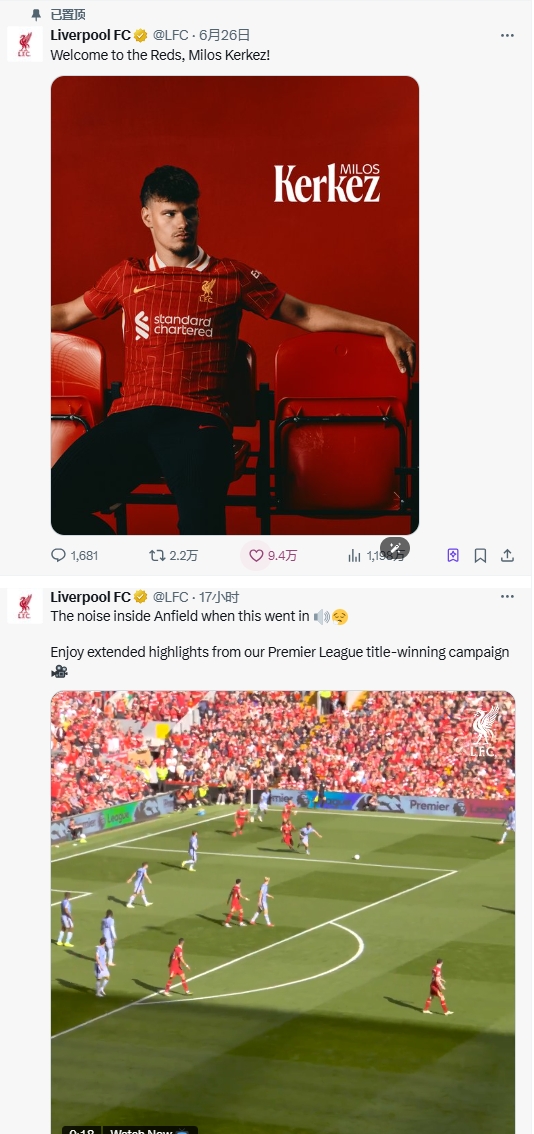Open Liverpool FC profile name in first post
This screenshot has width=534, height=1134.
coord(90,35)
